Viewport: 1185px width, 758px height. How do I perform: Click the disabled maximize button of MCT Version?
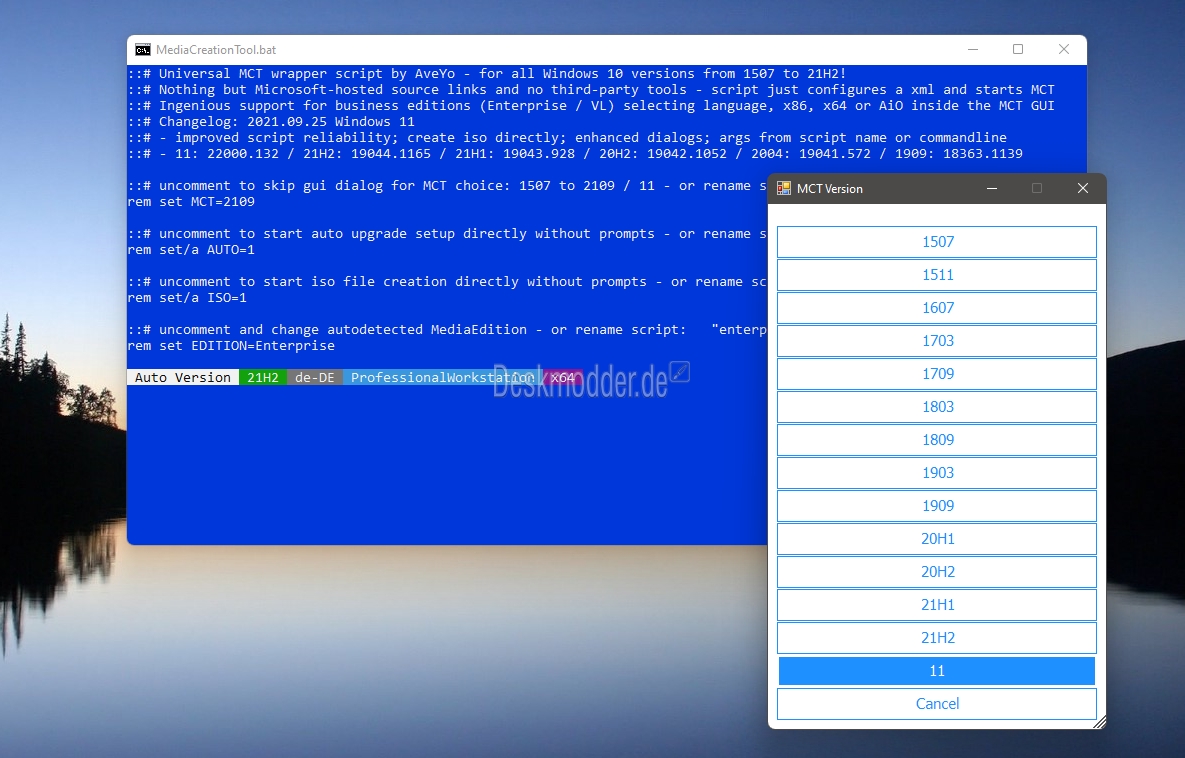coord(1037,188)
